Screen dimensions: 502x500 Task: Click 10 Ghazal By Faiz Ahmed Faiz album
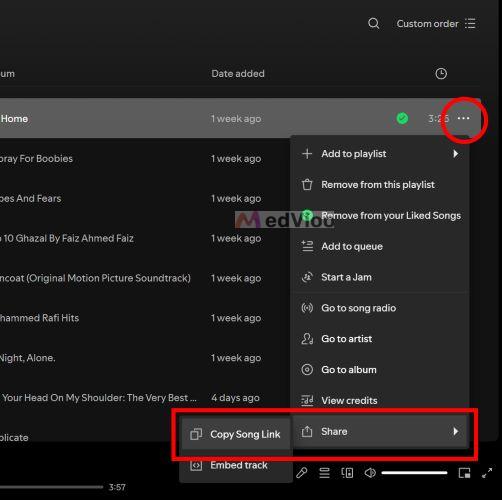click(x=67, y=238)
